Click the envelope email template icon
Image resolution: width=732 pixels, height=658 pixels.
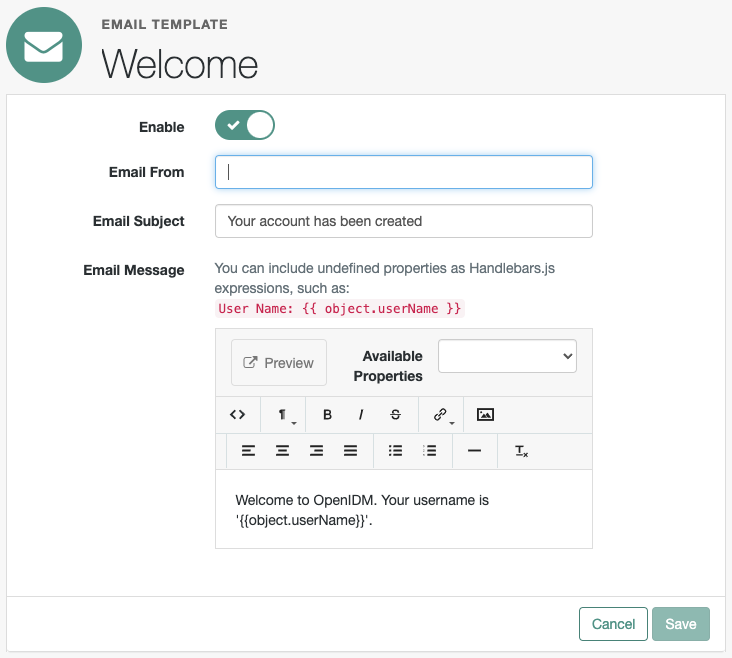(44, 45)
